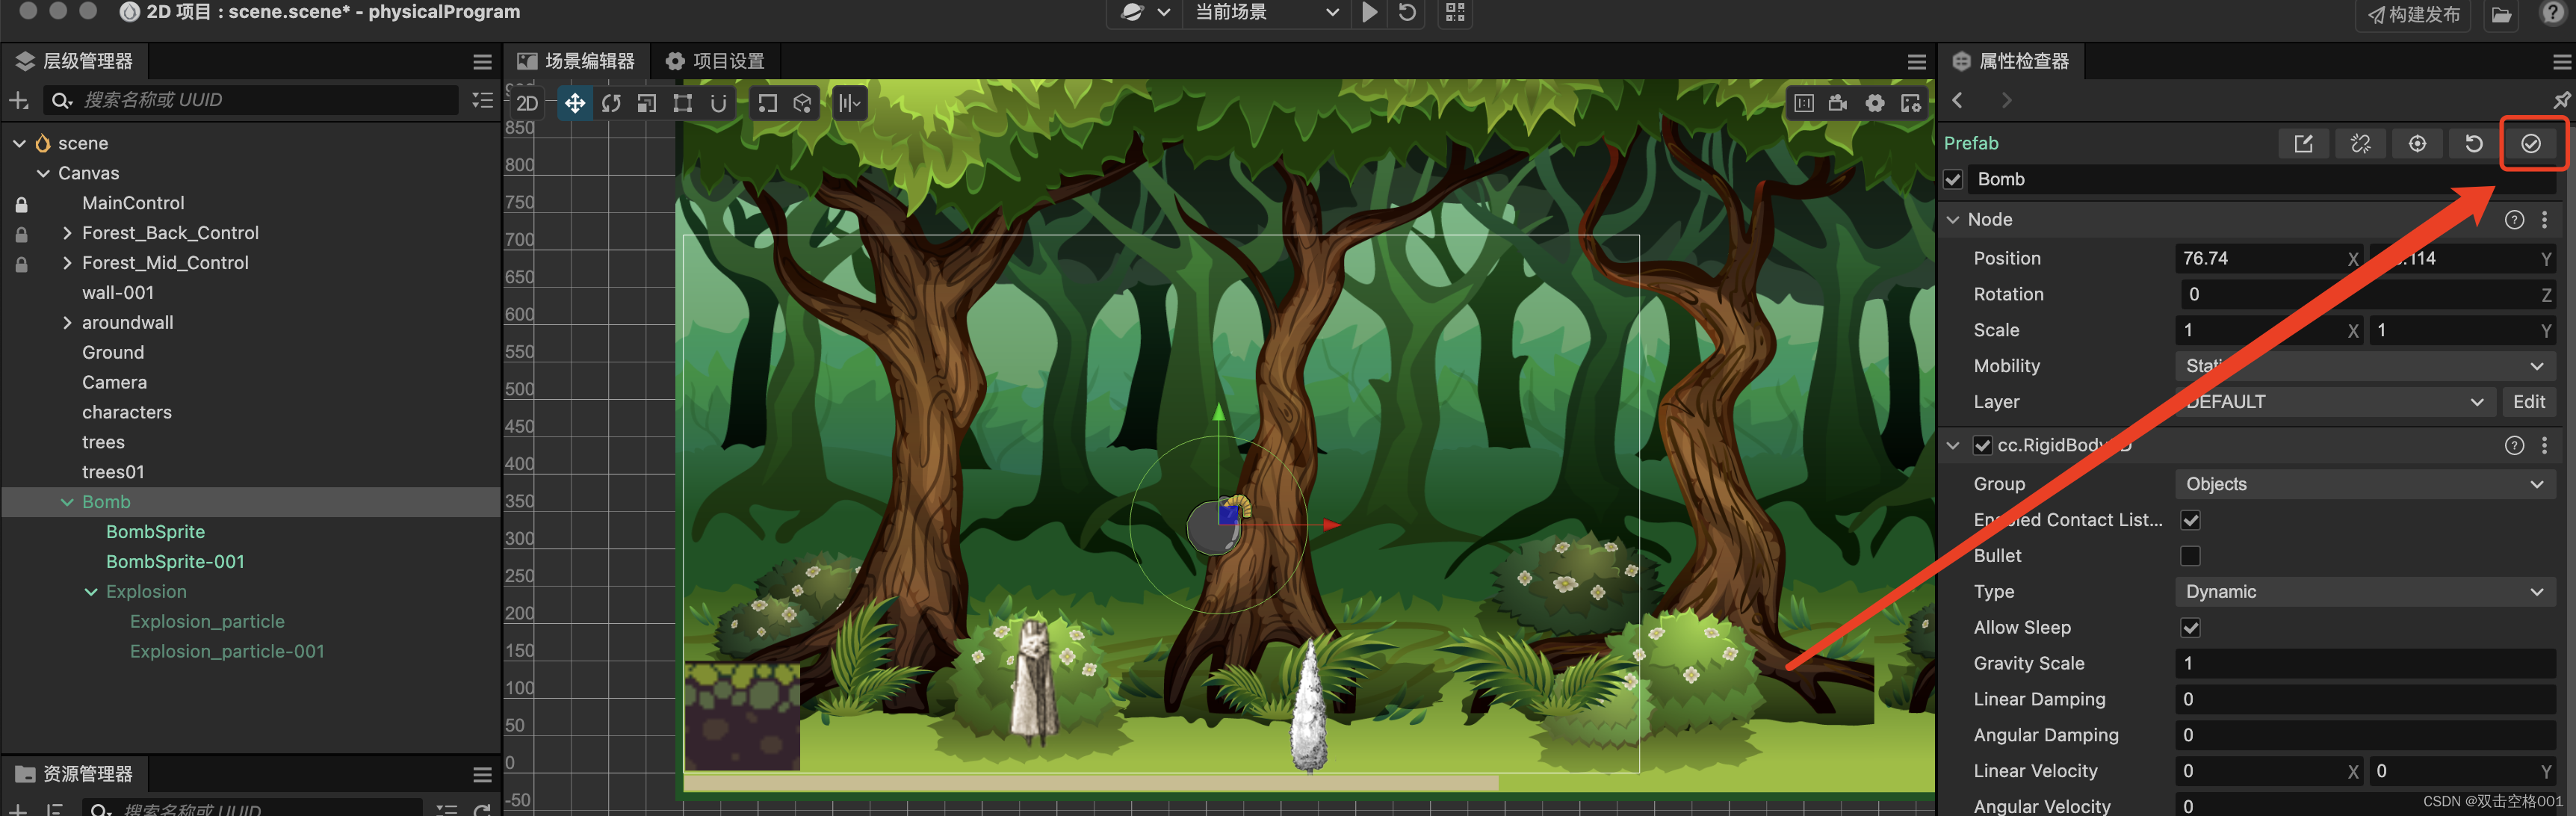The width and height of the screenshot is (2576, 816).
Task: Toggle the 2D view mode button
Action: (x=527, y=103)
